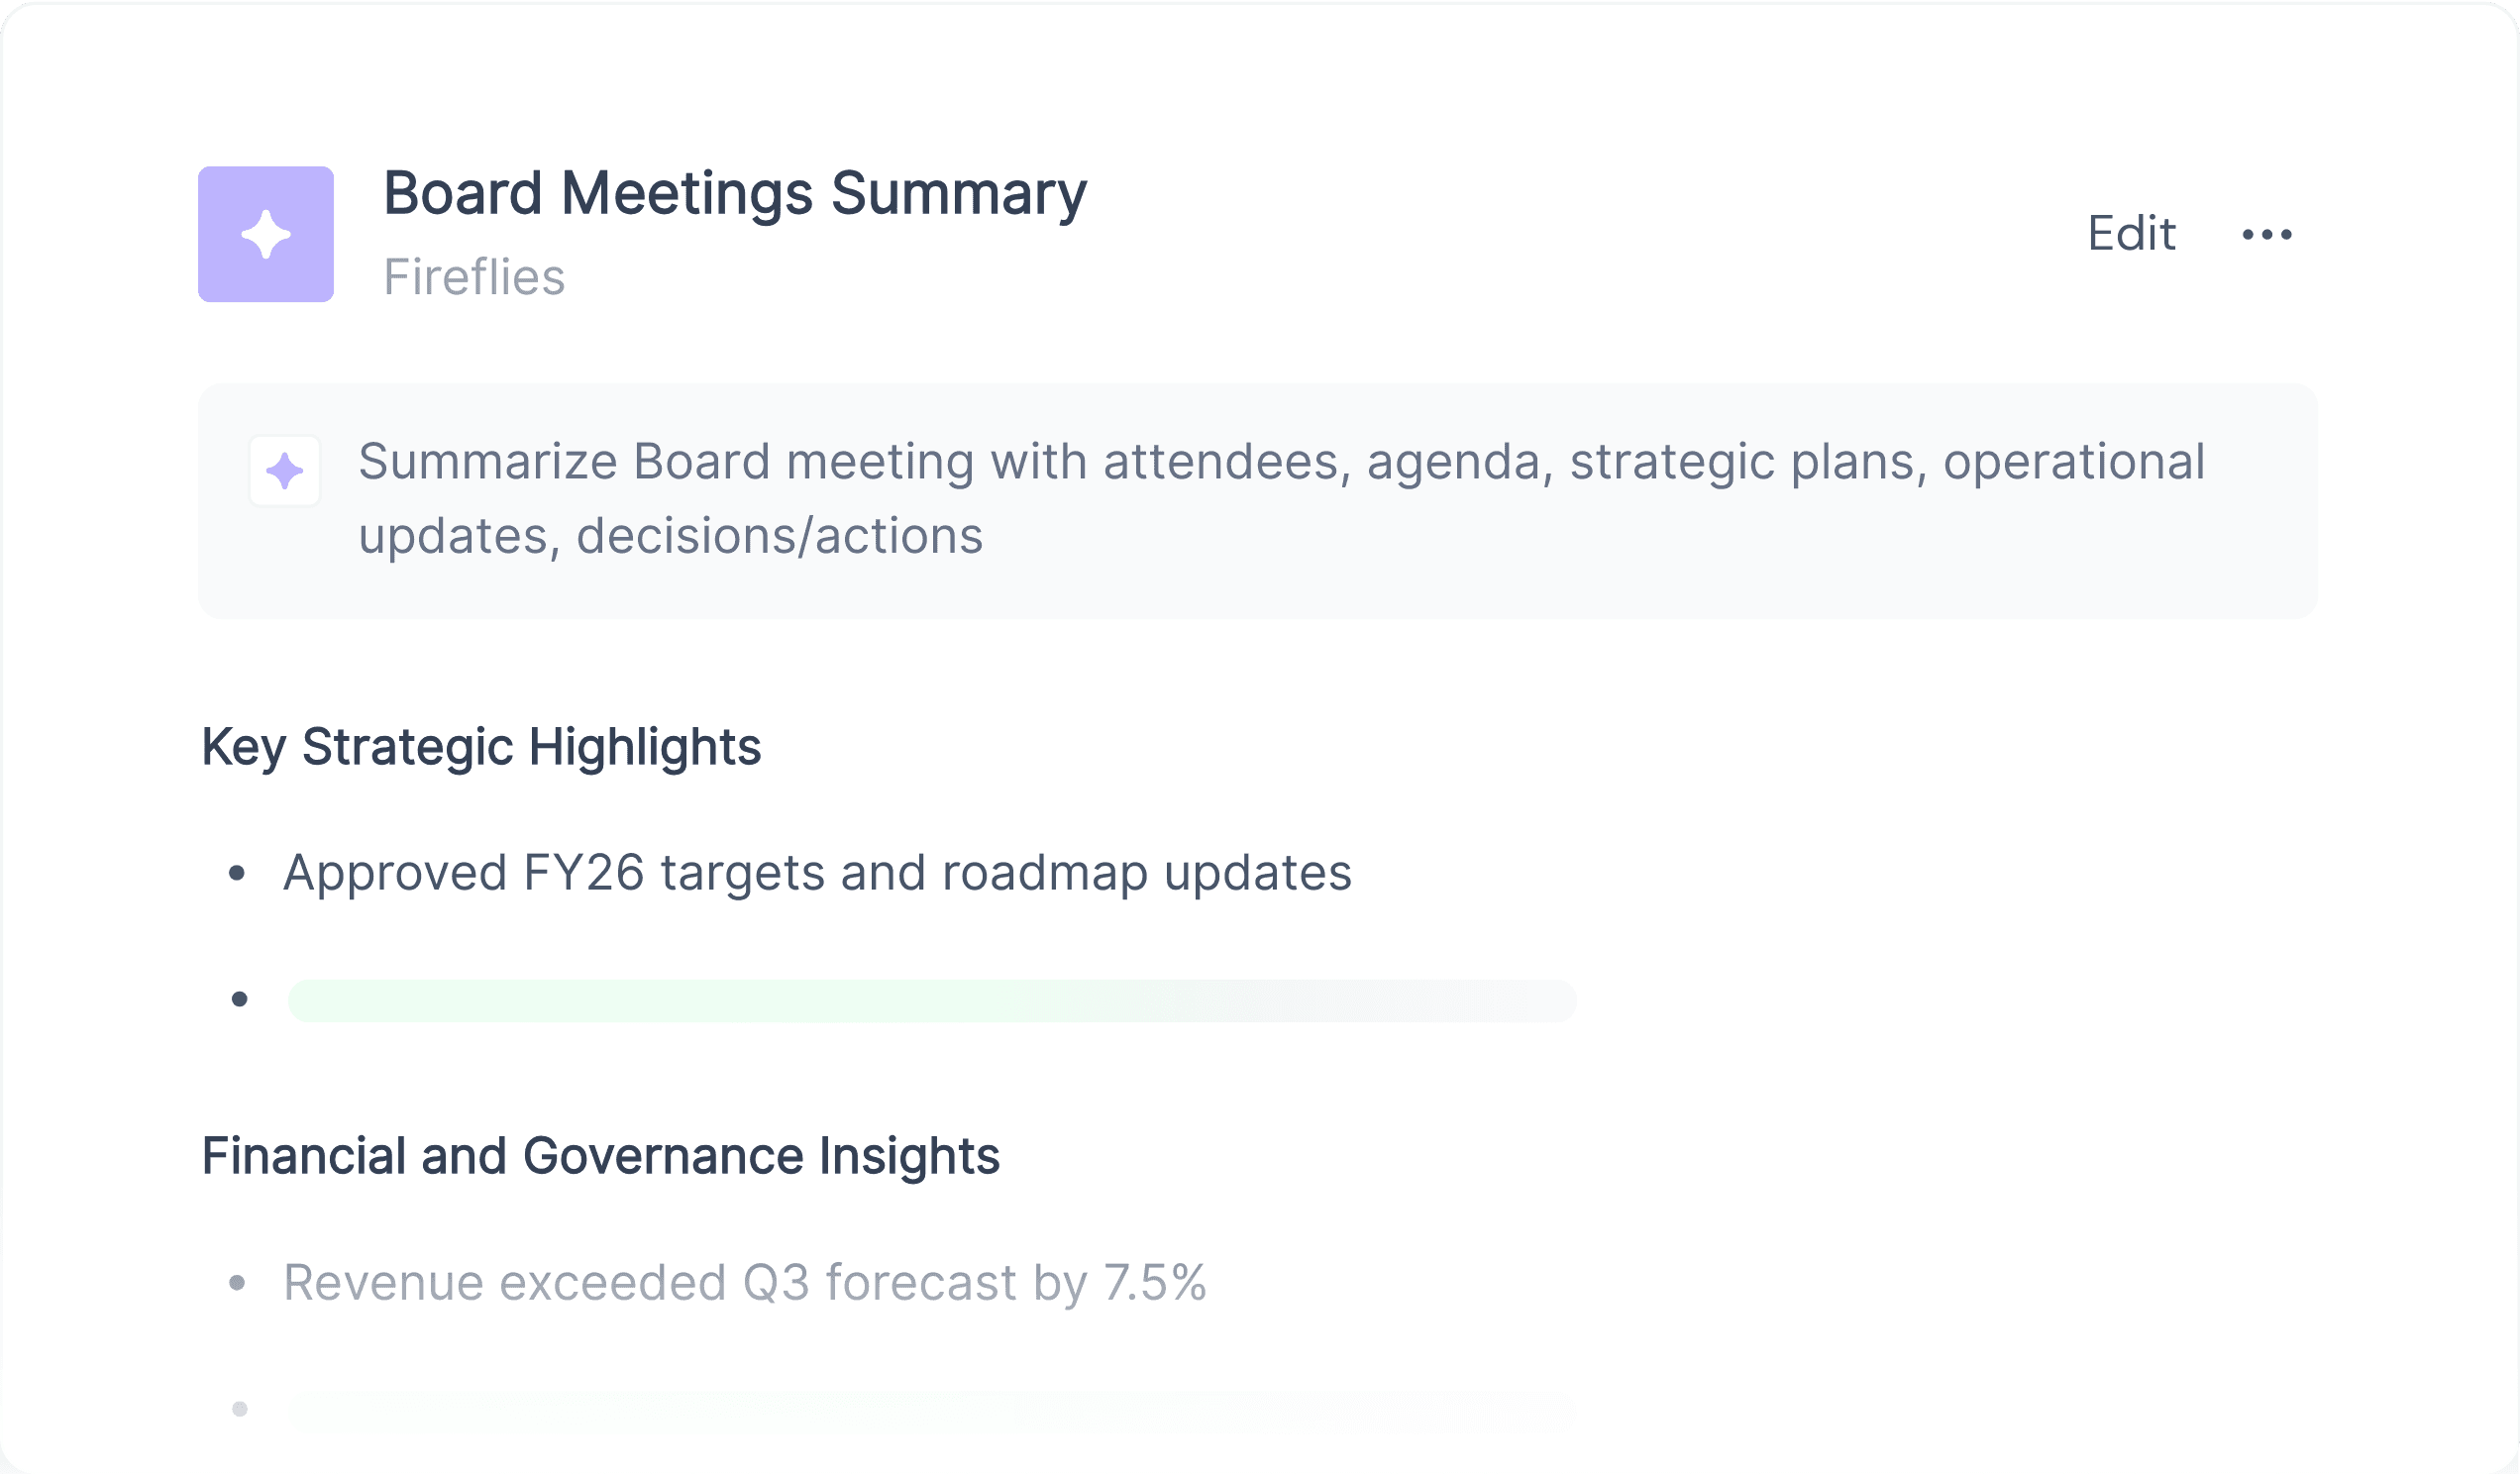
Task: Click the Fireflies subtitle label
Action: click(474, 277)
